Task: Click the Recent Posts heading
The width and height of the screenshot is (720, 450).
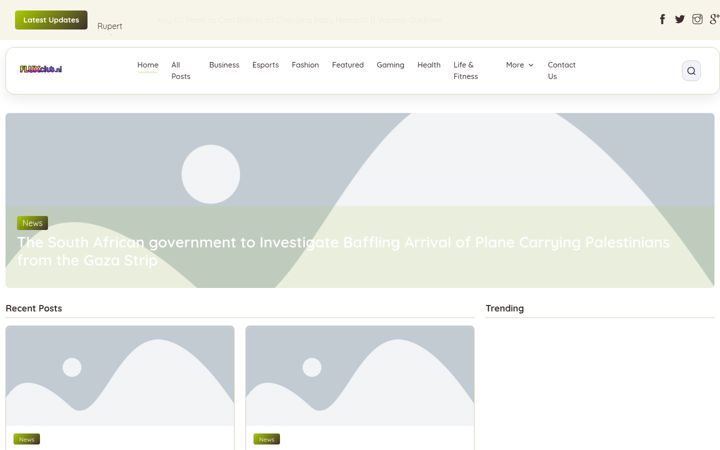Action: pos(34,309)
